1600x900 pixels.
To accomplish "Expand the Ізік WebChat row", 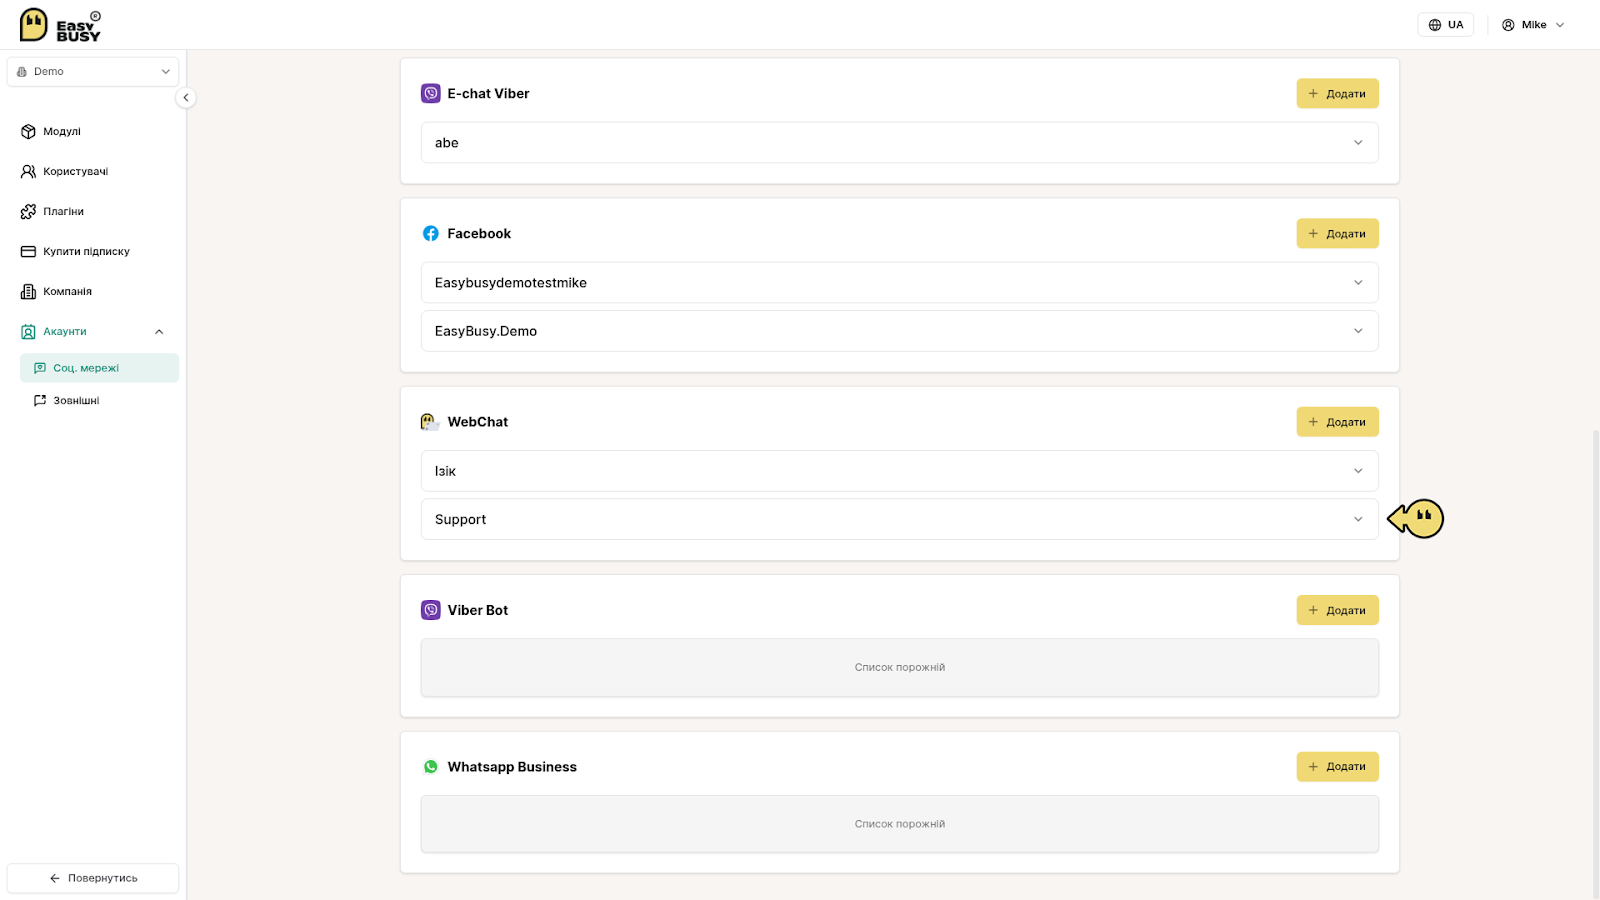I will click(899, 471).
